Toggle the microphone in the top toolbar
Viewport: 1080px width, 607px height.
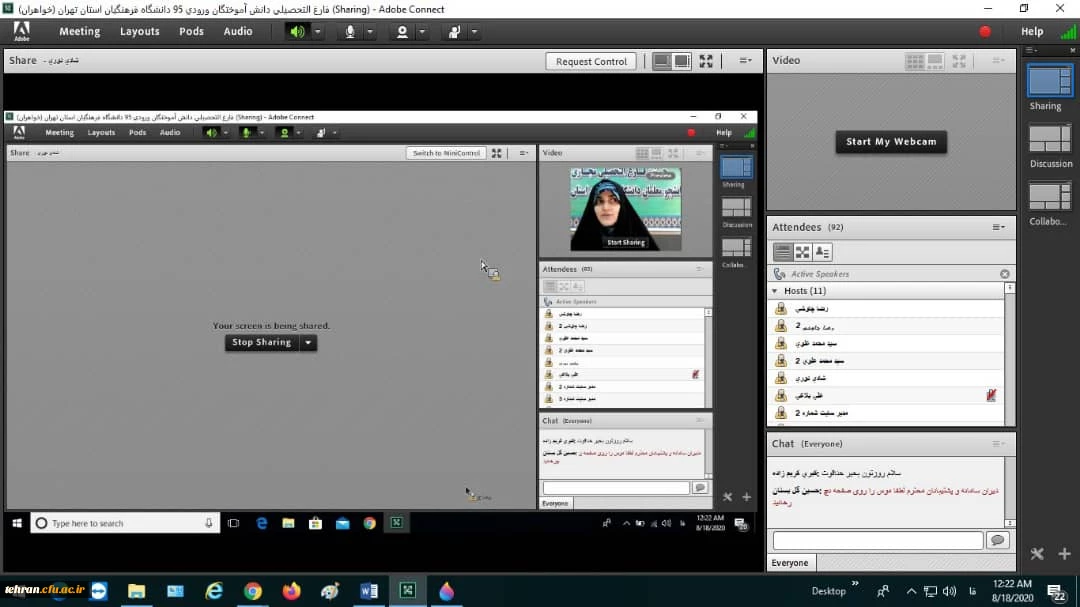pyautogui.click(x=350, y=32)
